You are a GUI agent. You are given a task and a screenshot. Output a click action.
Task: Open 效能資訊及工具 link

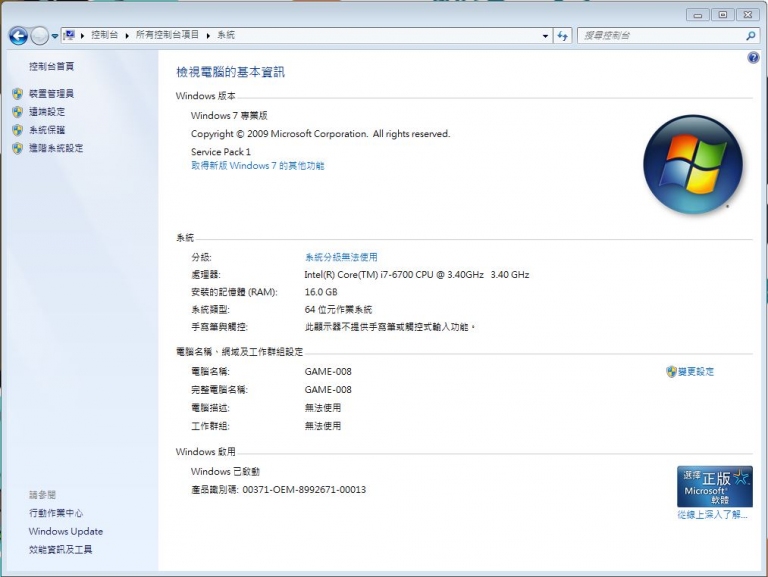tap(60, 550)
